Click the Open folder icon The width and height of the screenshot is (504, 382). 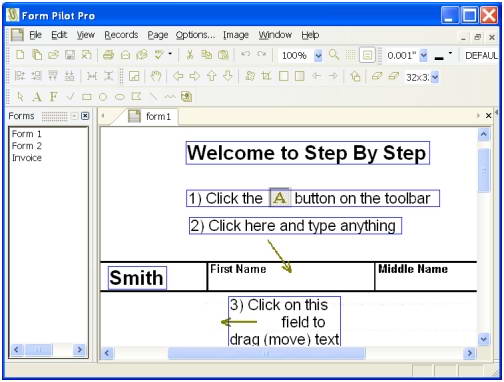[x=53, y=55]
